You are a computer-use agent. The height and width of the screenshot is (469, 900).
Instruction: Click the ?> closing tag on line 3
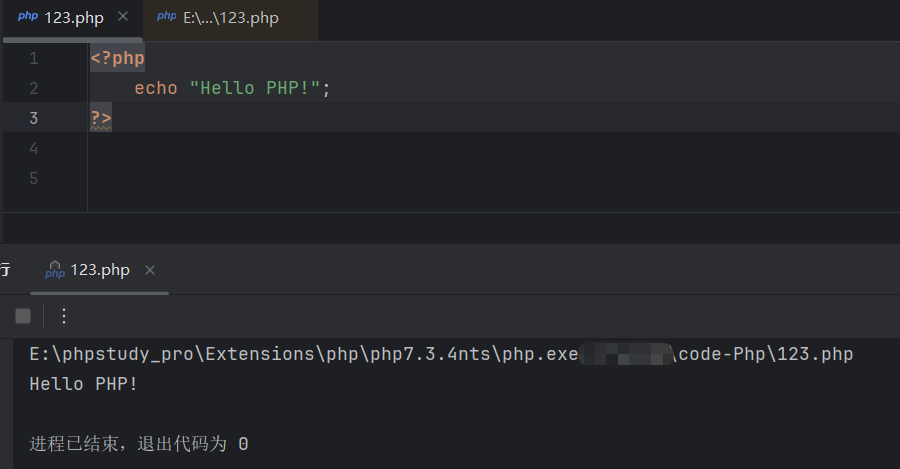pos(101,119)
